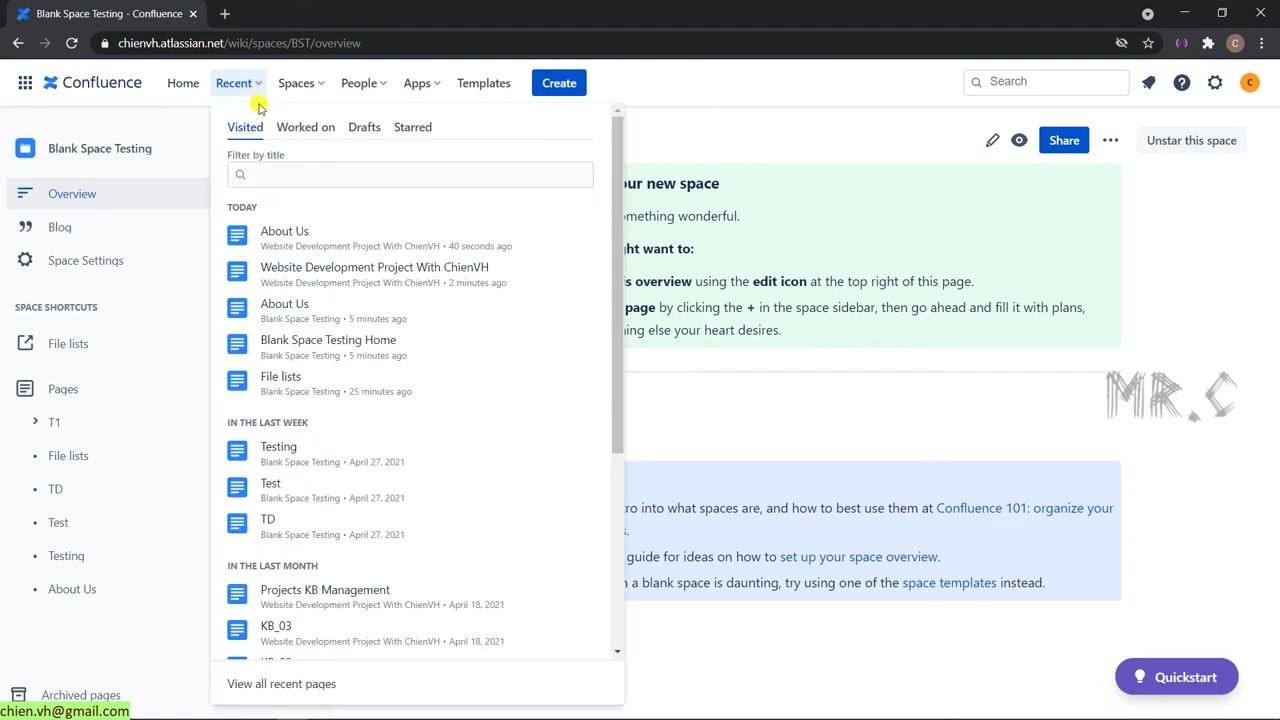Open the help question mark icon

pos(1182,83)
